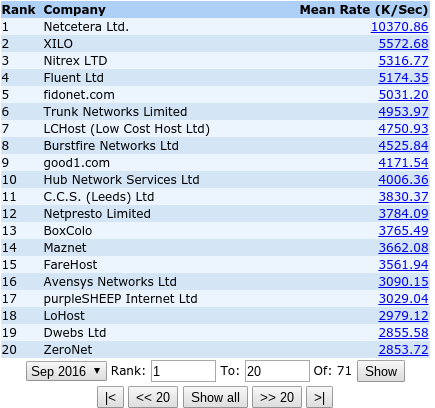The height and width of the screenshot is (408, 435).
Task: Click the Rank start input field
Action: point(183,371)
